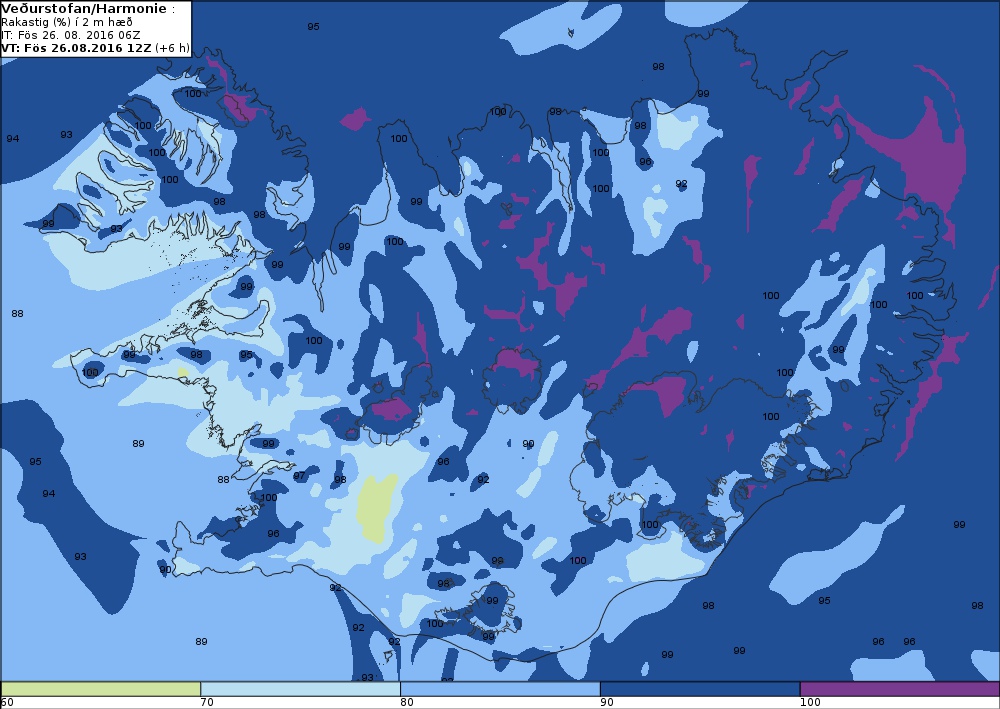The width and height of the screenshot is (1000, 709).
Task: Click the pale blue 70–80 legend swatch
Action: [x=300, y=689]
